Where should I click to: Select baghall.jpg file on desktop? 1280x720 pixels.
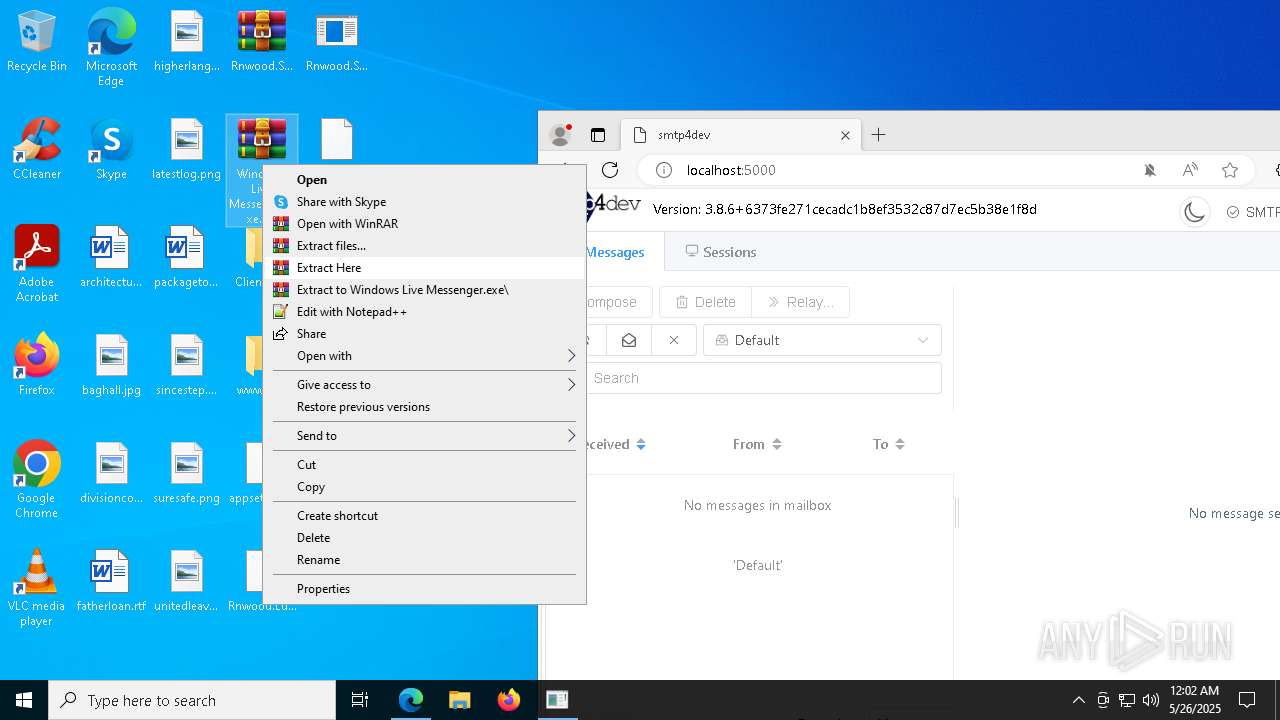tap(111, 366)
